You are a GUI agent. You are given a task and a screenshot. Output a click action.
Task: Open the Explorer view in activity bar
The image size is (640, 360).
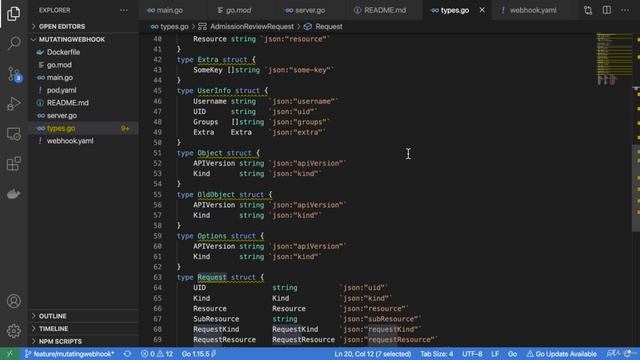click(13, 14)
